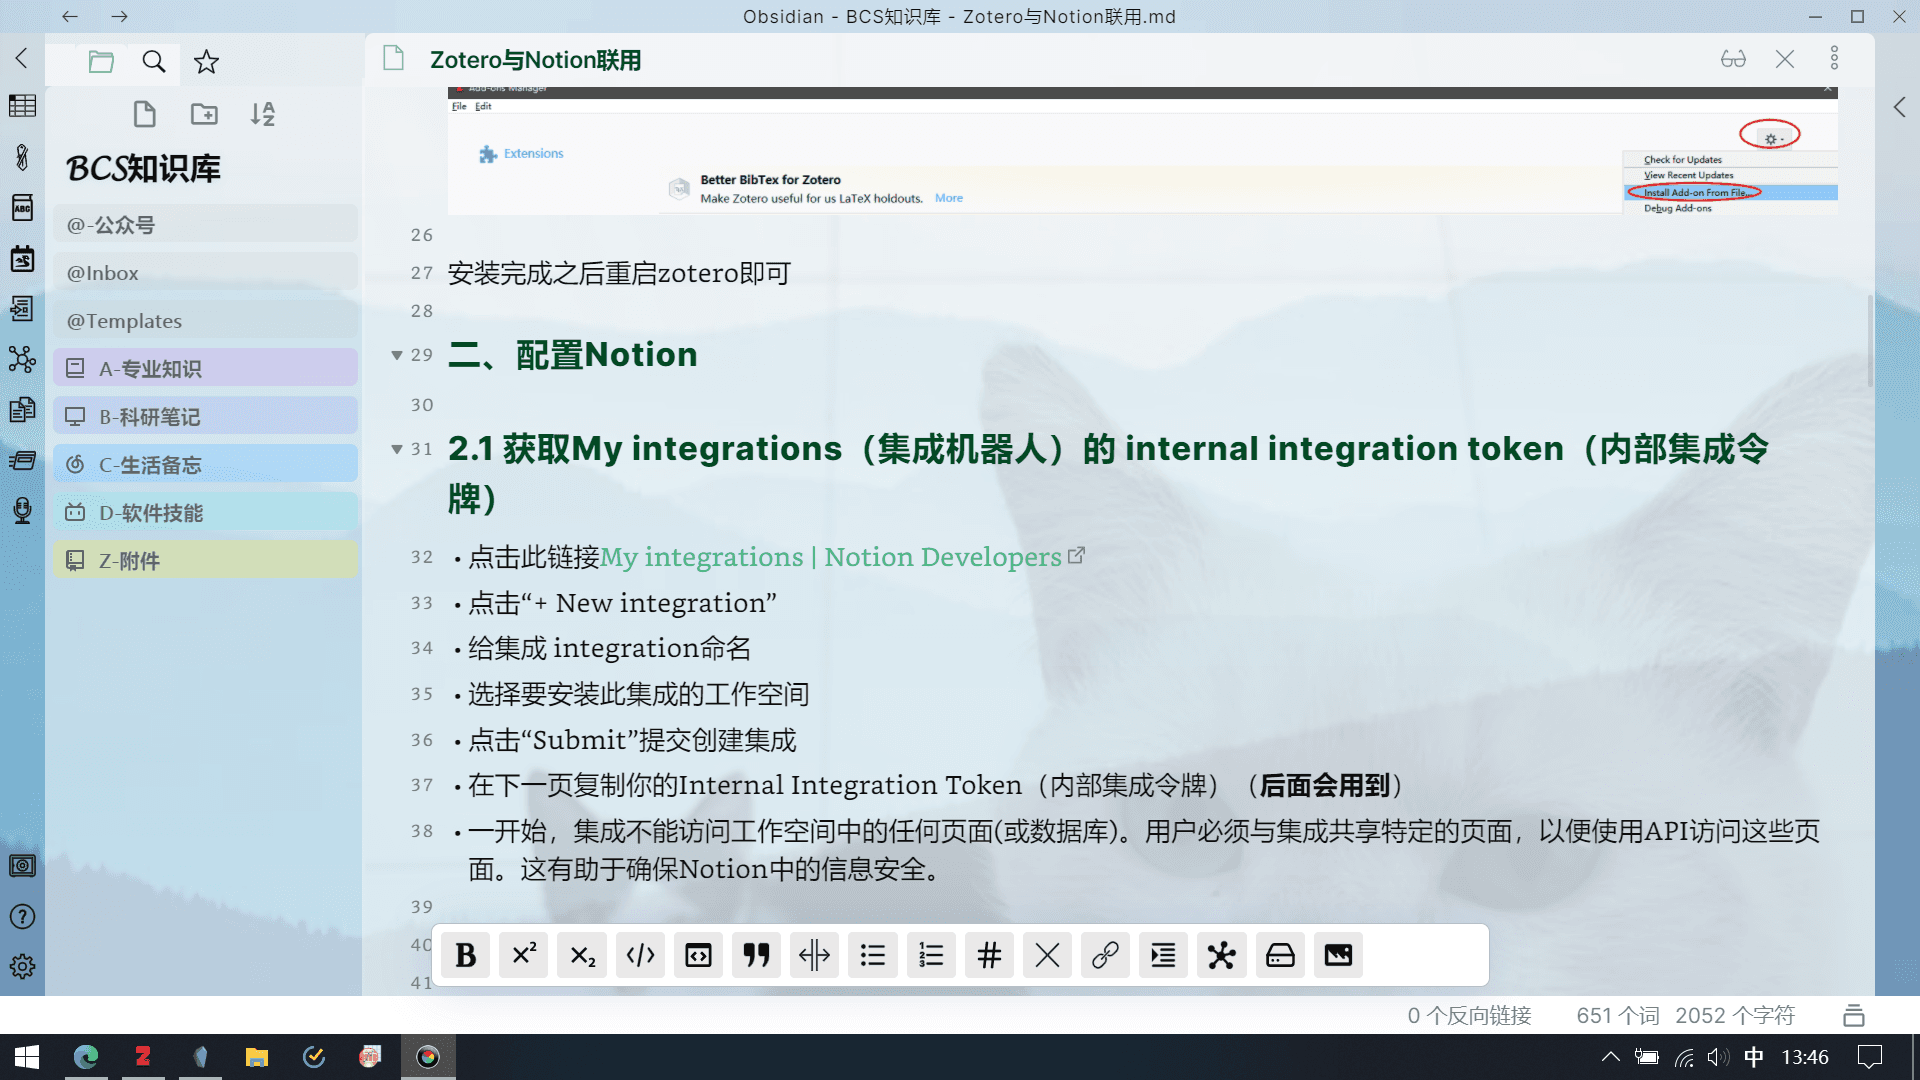Open the starred bookmarks tab
1920x1080 pixels.
pyautogui.click(x=206, y=62)
